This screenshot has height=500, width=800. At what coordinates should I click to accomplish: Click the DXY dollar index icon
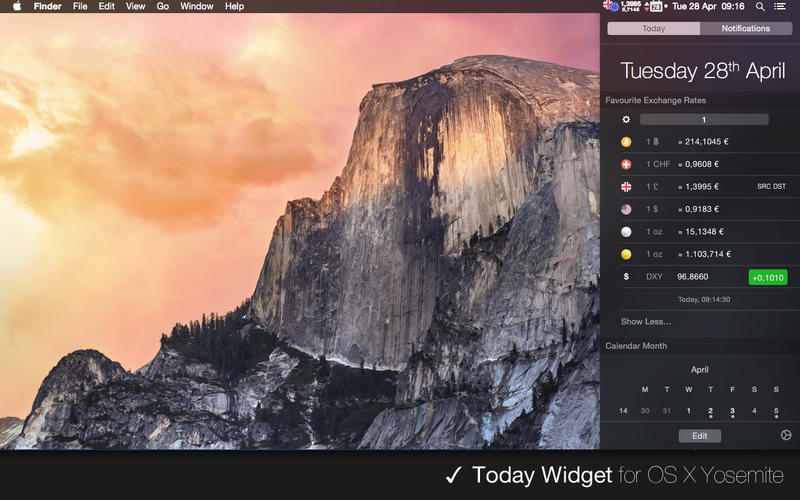(626, 277)
